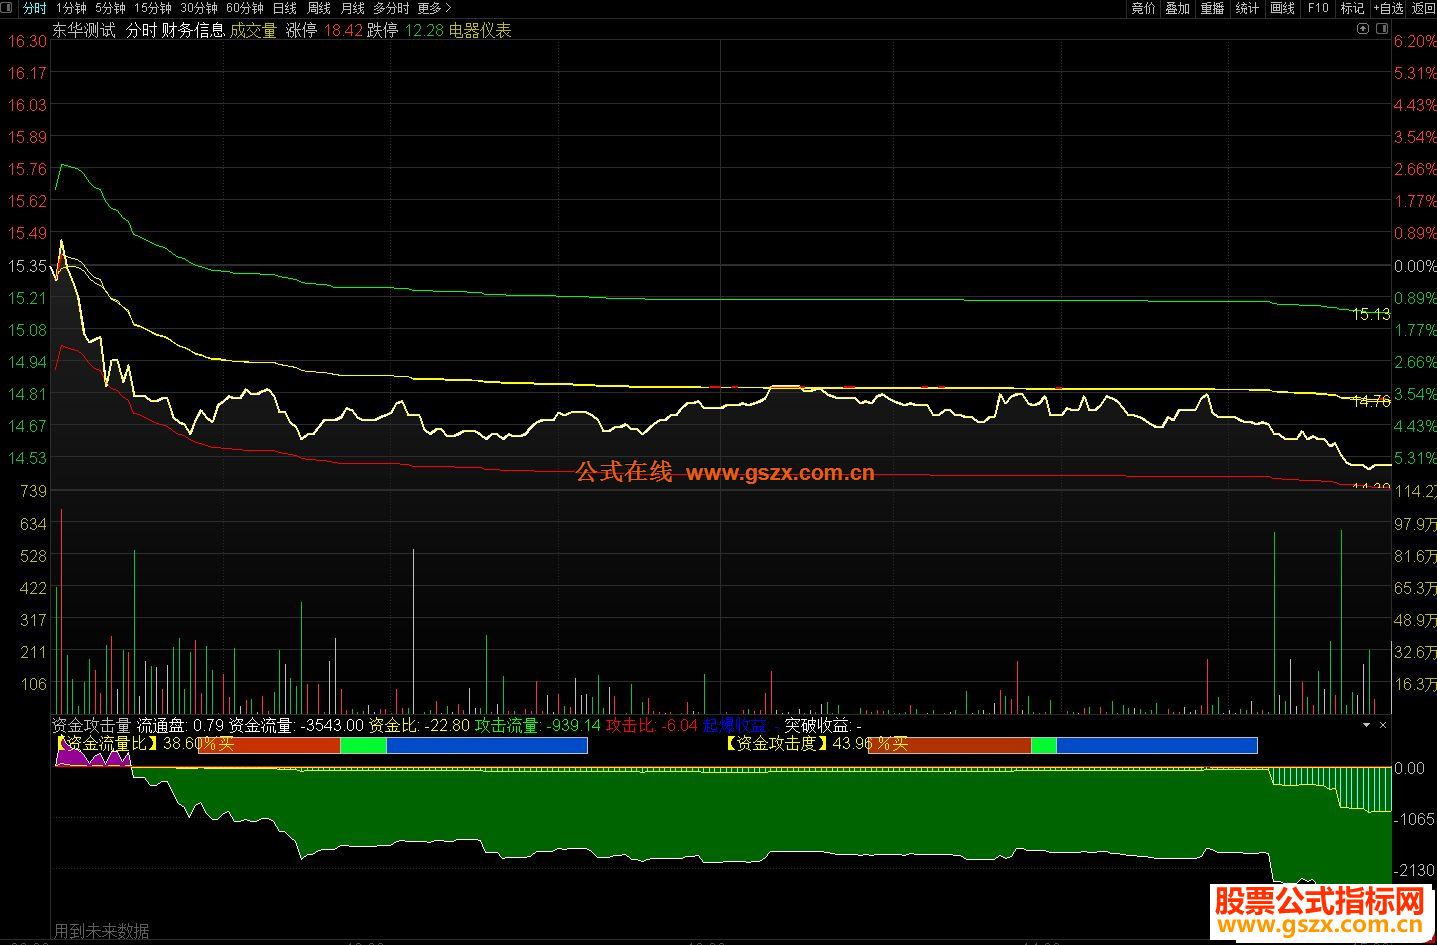Switch to the 日线 daily chart tab
This screenshot has width=1437, height=945.
[x=285, y=8]
